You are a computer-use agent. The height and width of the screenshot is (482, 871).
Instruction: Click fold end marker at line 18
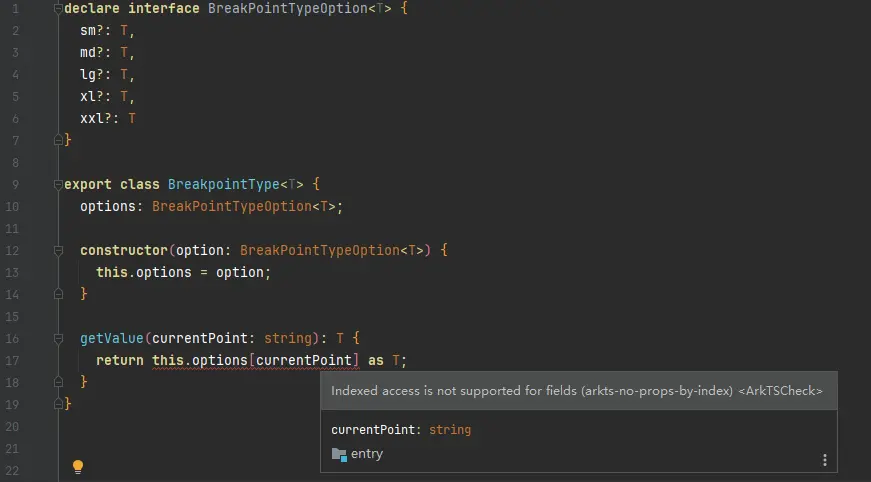[58, 382]
